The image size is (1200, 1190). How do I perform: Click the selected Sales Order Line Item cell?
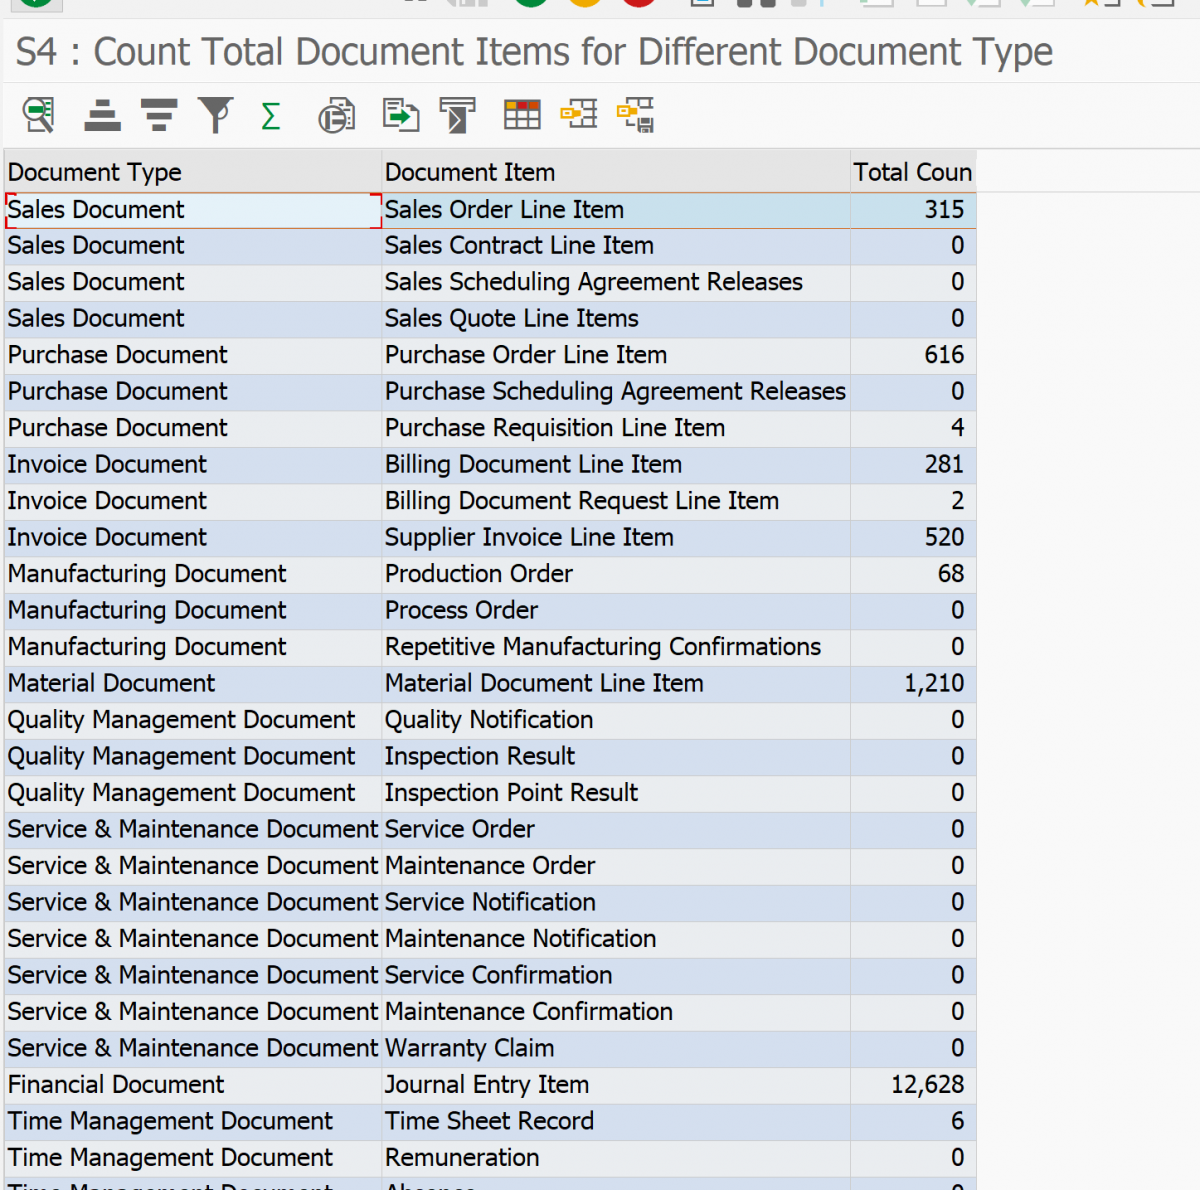pyautogui.click(x=504, y=210)
